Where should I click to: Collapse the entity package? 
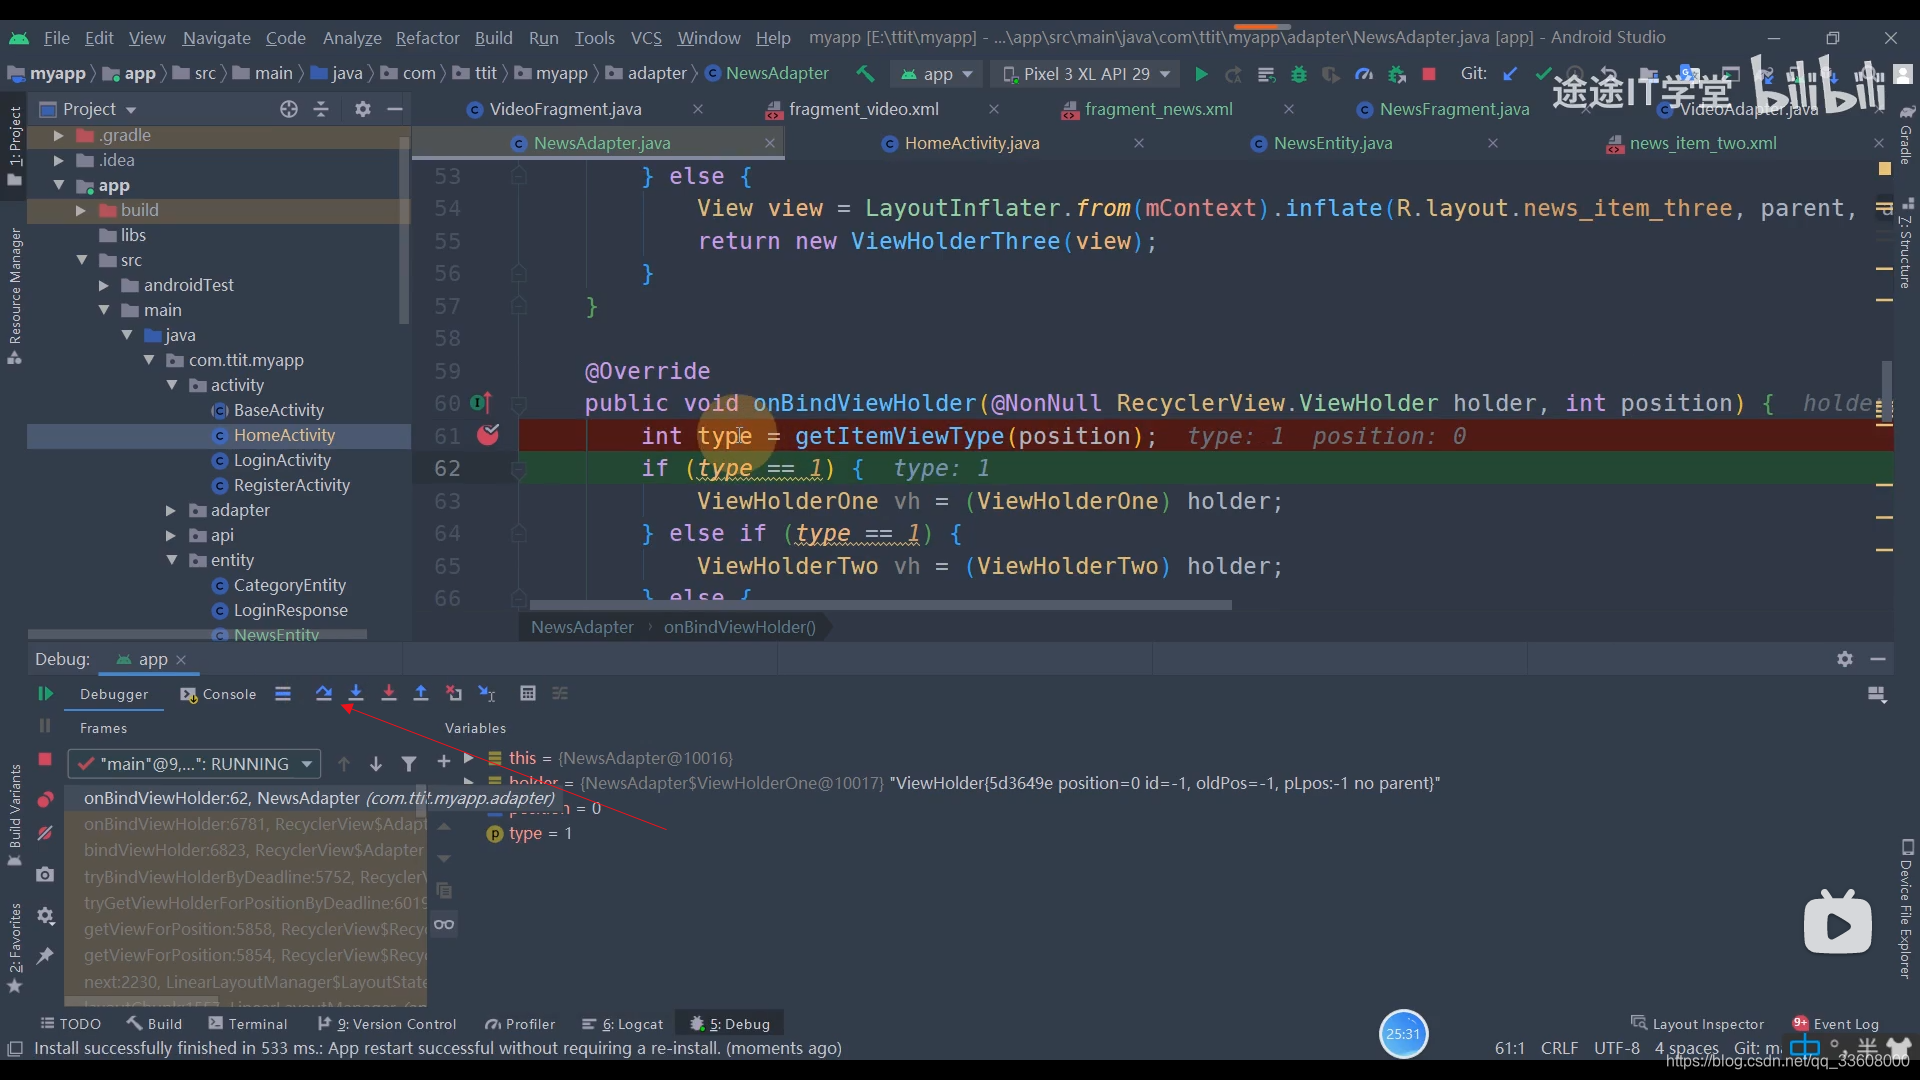[x=172, y=560]
